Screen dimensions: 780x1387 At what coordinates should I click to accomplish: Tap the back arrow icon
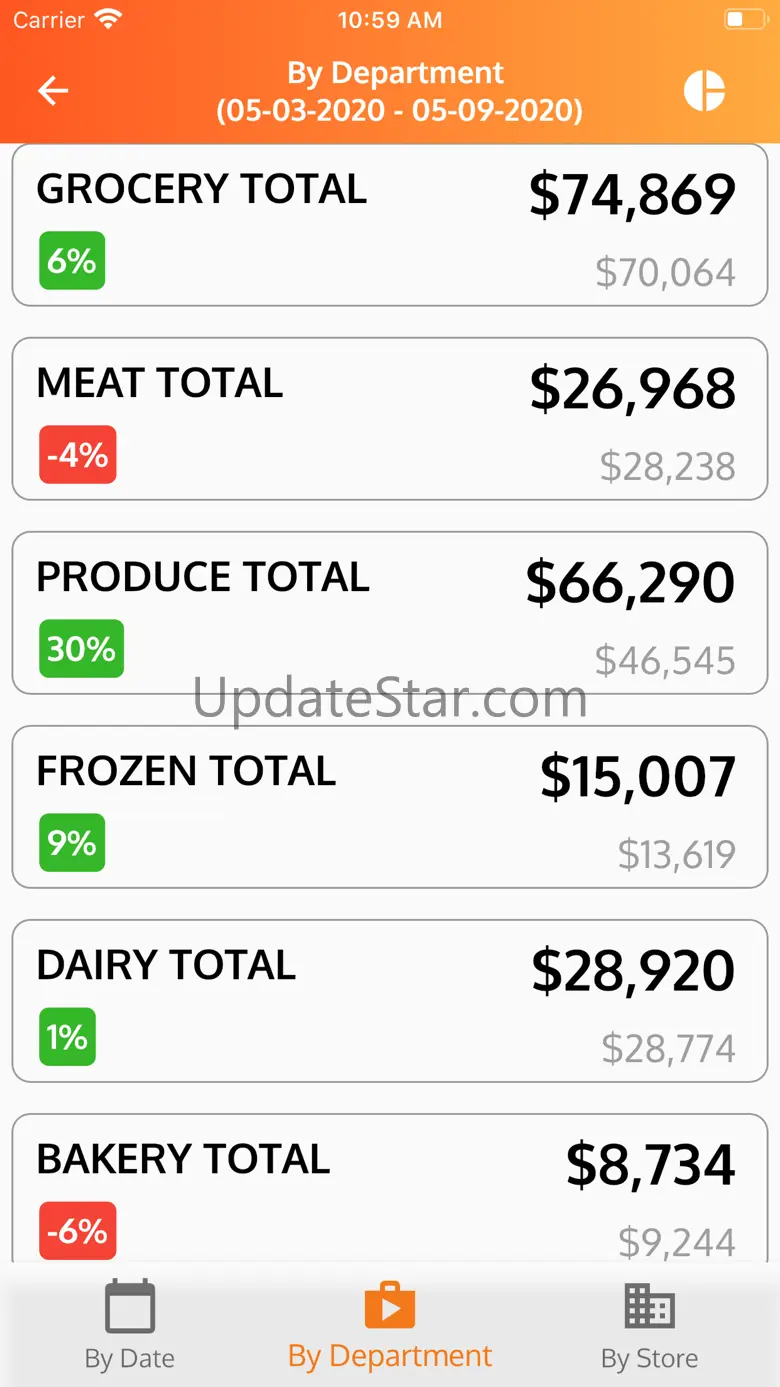pyautogui.click(x=53, y=91)
